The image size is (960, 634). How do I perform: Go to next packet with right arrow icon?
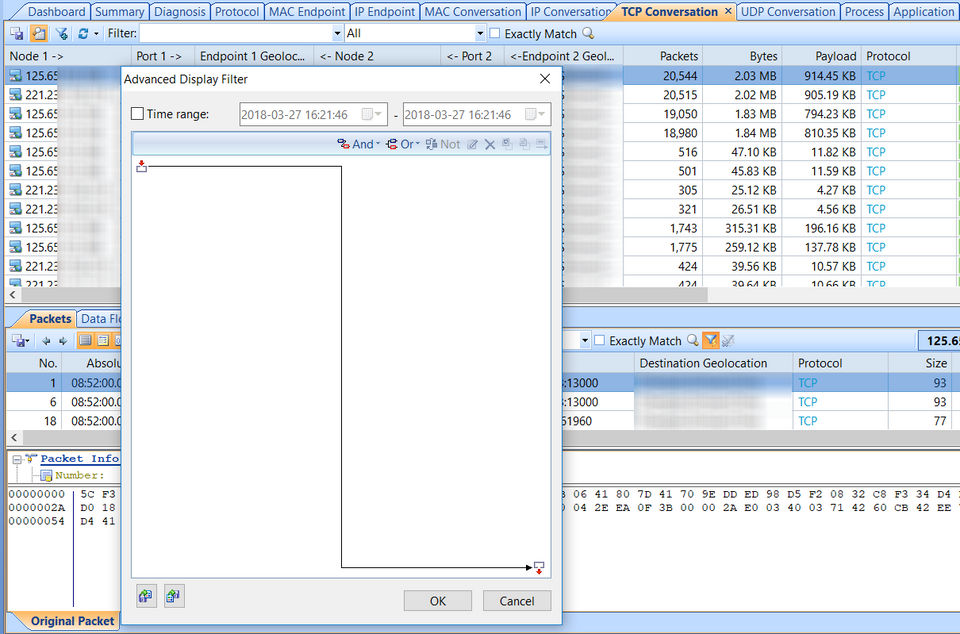click(x=63, y=341)
